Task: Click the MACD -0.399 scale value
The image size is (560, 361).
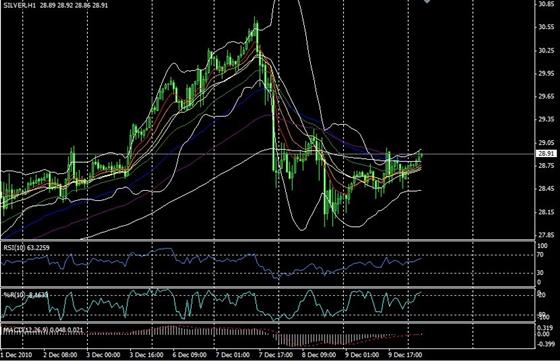Action: click(545, 344)
